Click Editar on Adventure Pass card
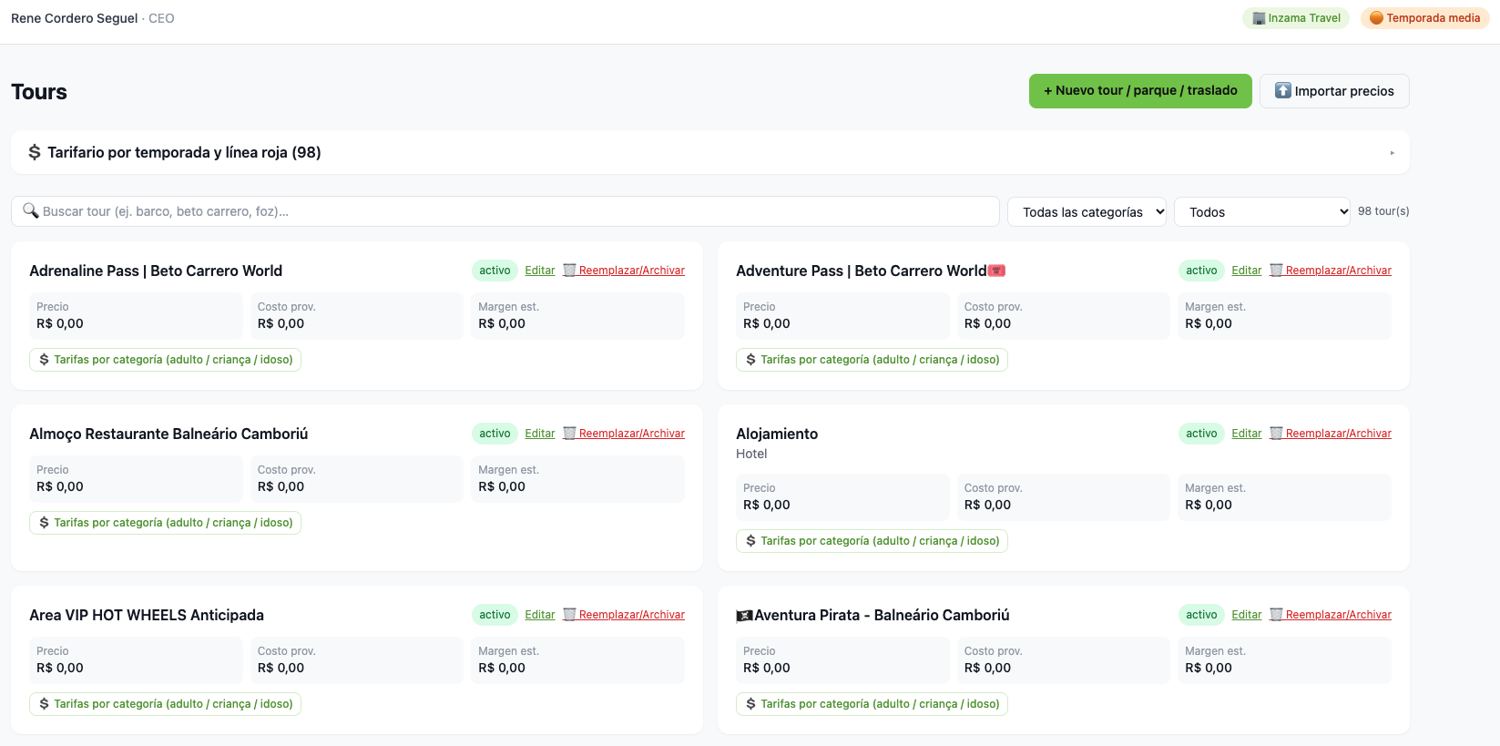The image size is (1500, 746). tap(1247, 270)
